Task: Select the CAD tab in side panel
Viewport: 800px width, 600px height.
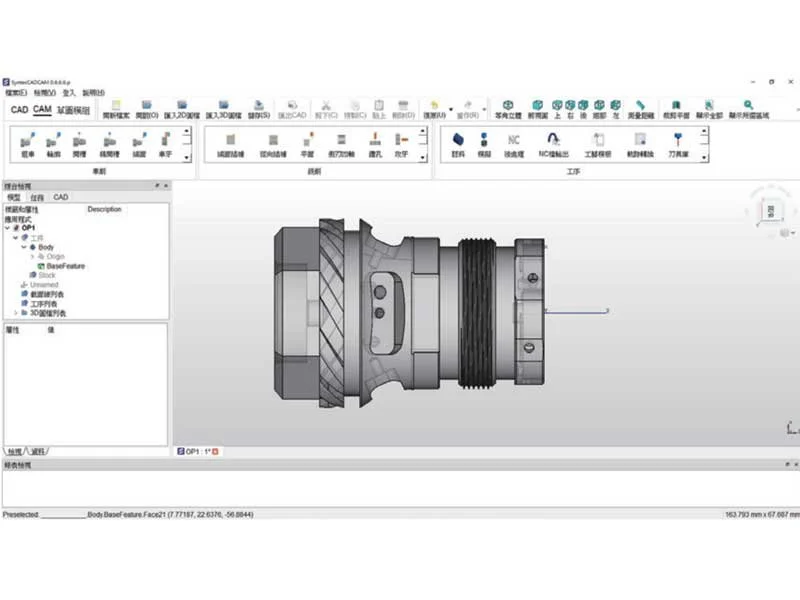Action: tap(61, 197)
